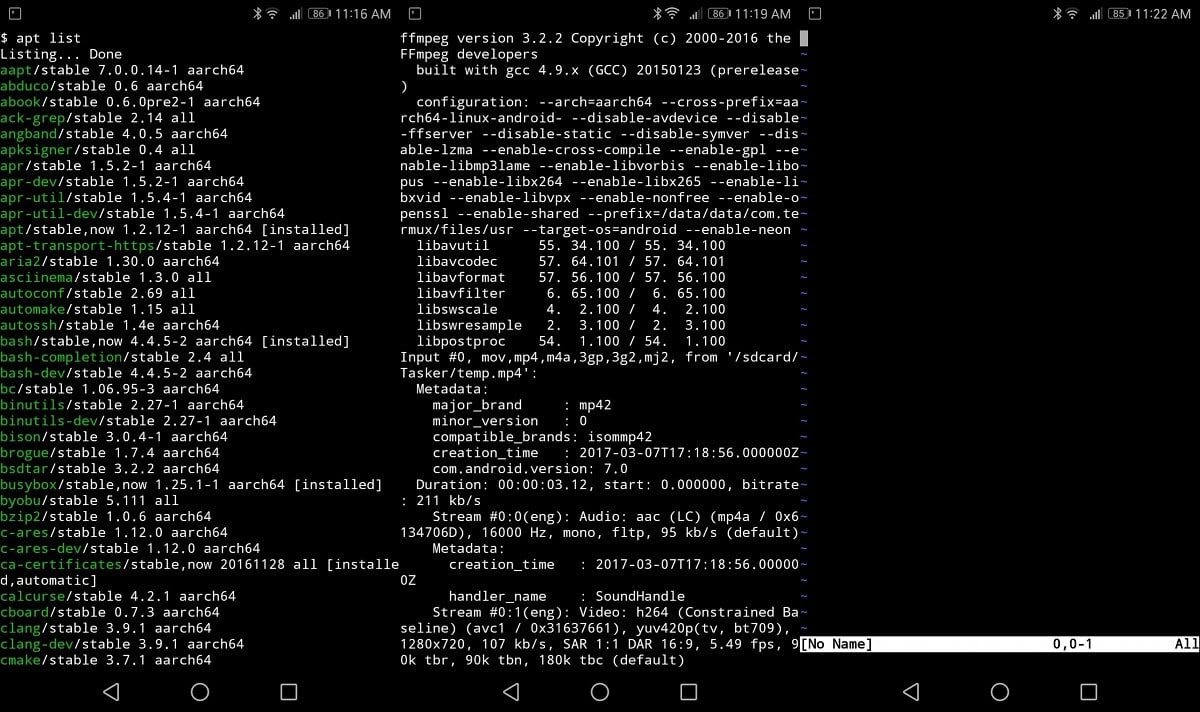This screenshot has width=1200, height=712.
Task: Click vim cursor block at top line
Action: click(804, 38)
